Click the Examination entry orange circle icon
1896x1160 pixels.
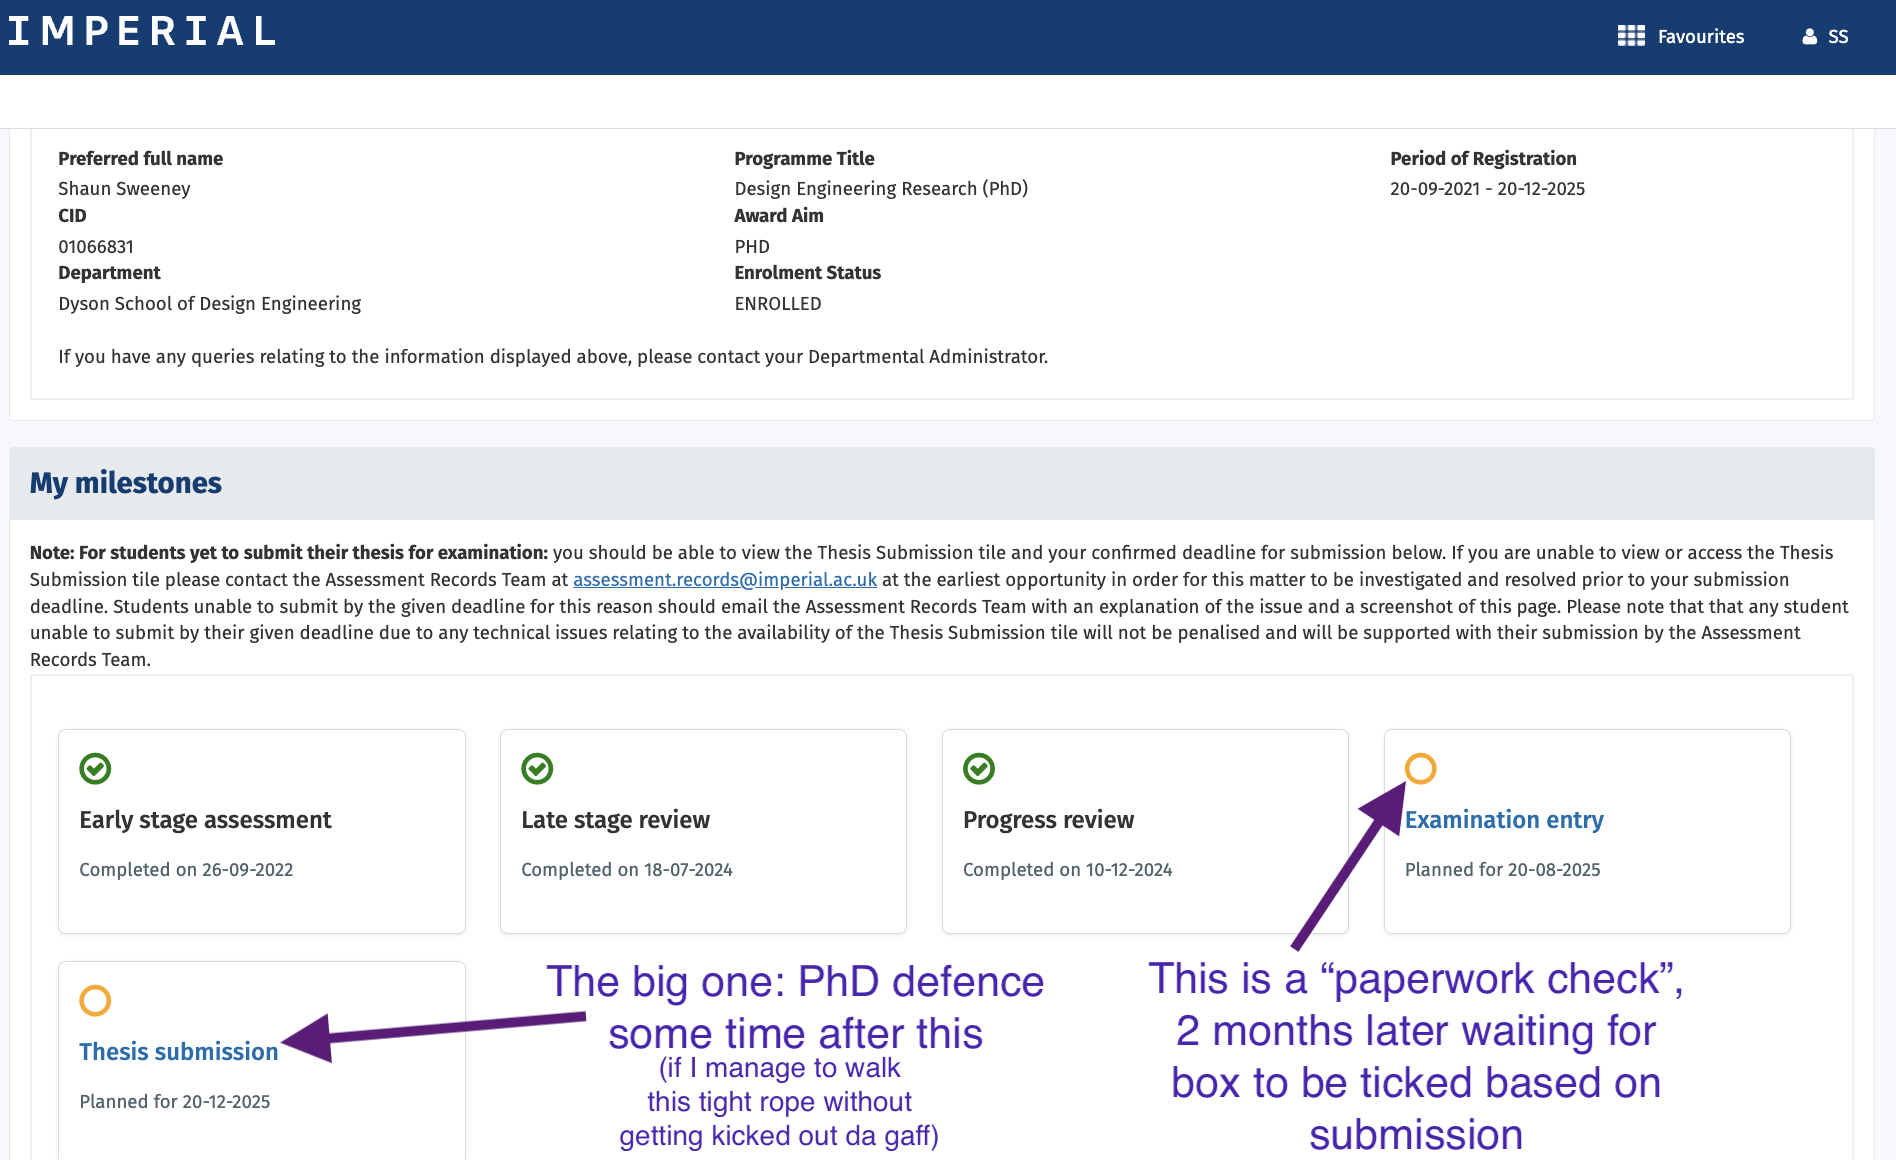click(1420, 768)
